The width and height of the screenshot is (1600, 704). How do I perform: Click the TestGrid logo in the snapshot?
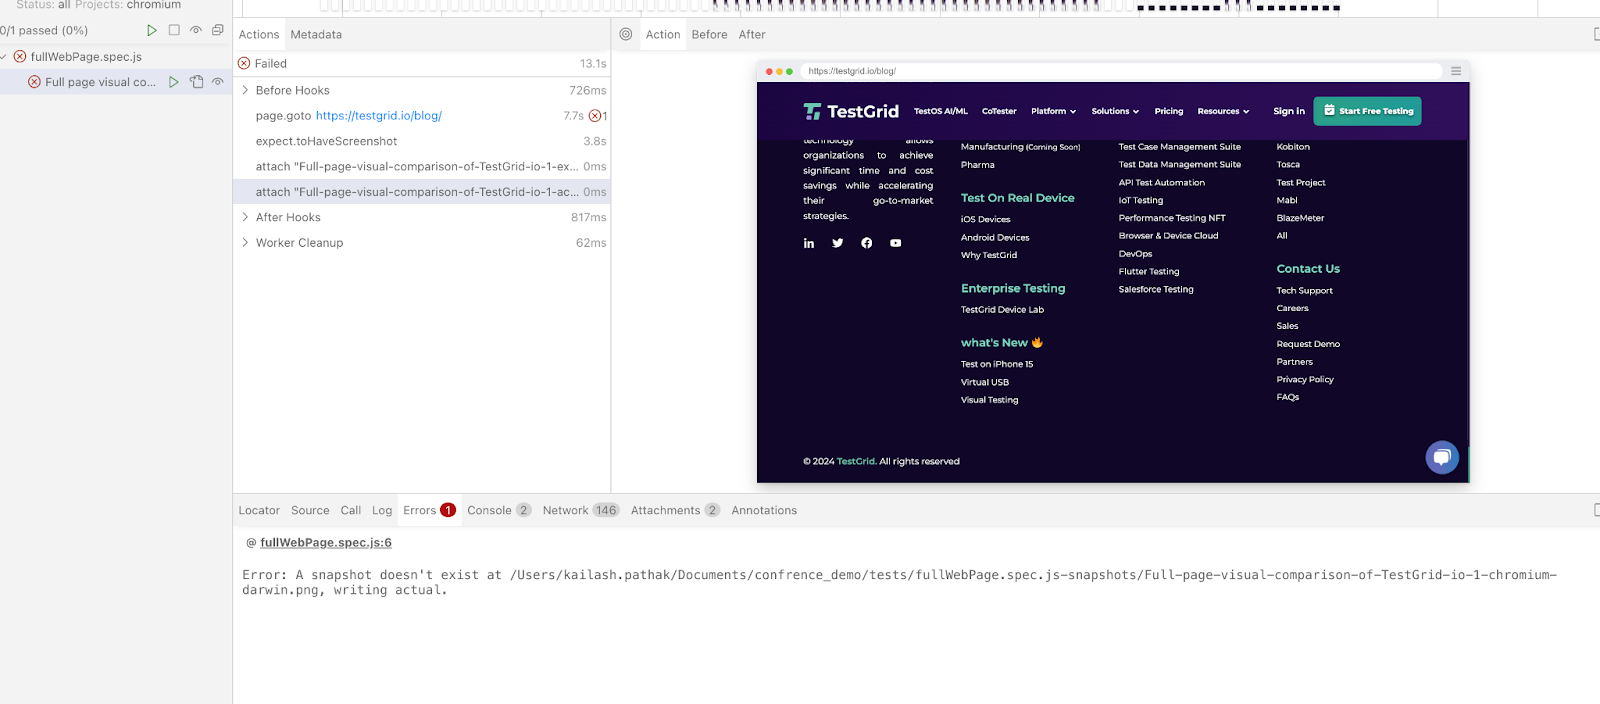pos(851,111)
